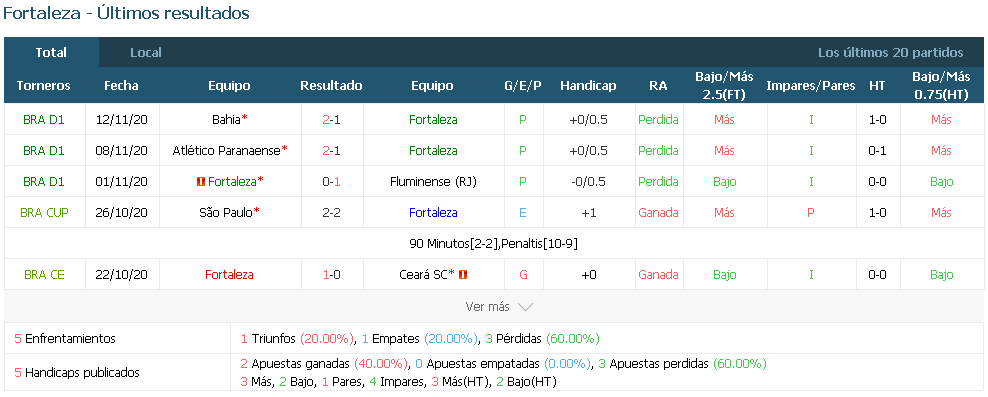Click BRA D1 tournament in Bahia row

click(x=44, y=119)
